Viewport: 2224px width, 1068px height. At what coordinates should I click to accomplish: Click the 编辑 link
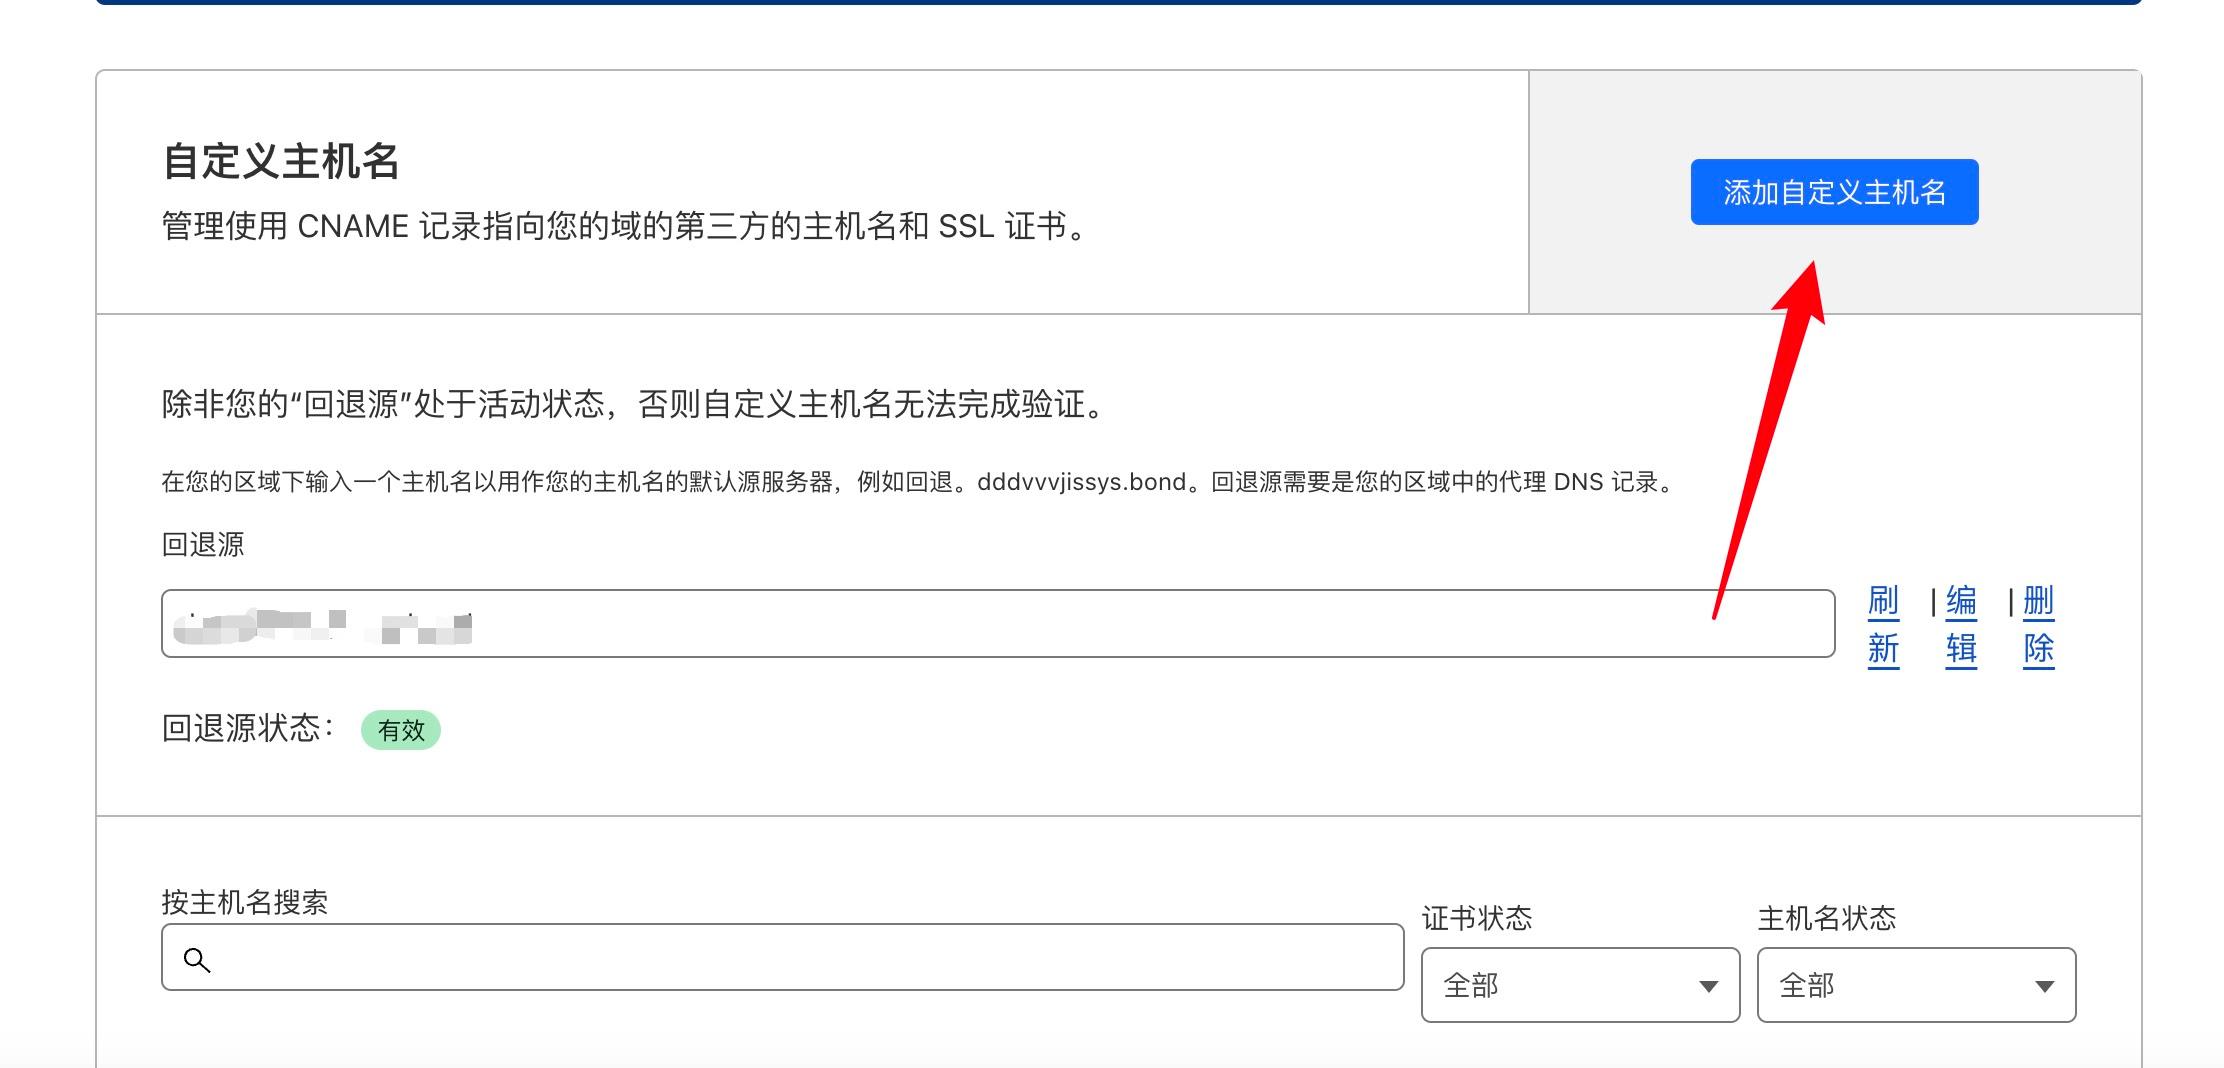[x=1961, y=625]
